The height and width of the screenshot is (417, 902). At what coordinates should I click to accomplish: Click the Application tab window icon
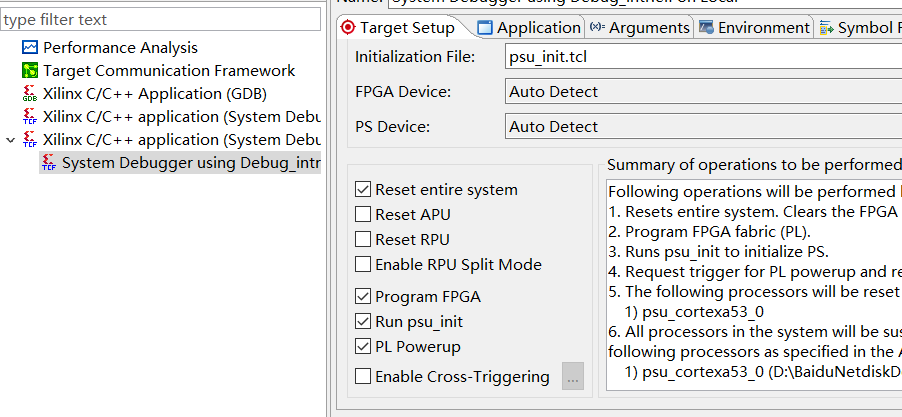click(x=485, y=28)
